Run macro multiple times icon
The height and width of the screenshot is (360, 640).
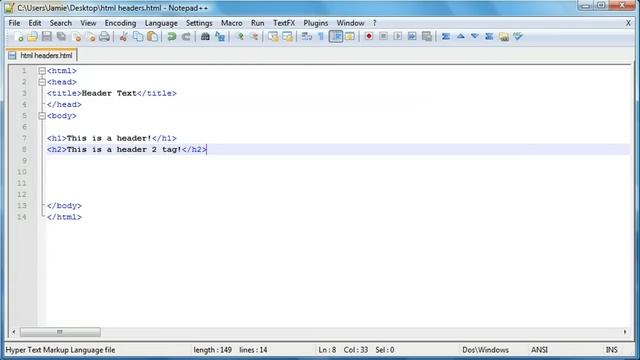[412, 37]
